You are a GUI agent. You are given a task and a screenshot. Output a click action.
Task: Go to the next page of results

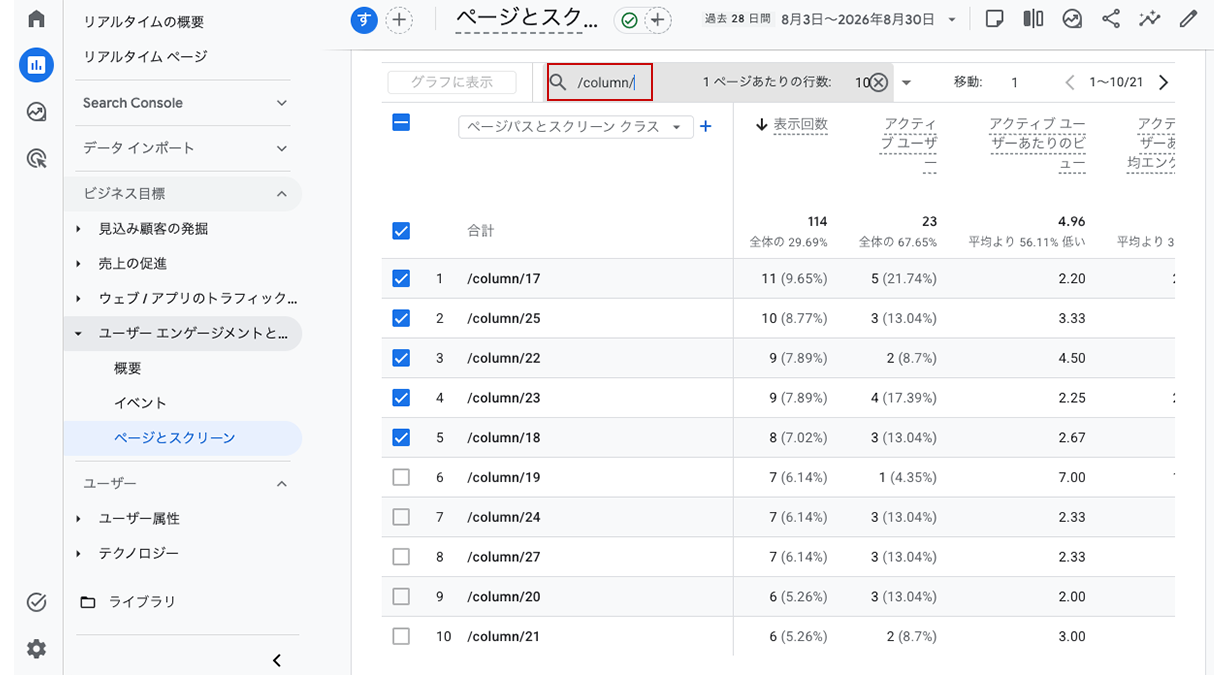(x=1163, y=83)
